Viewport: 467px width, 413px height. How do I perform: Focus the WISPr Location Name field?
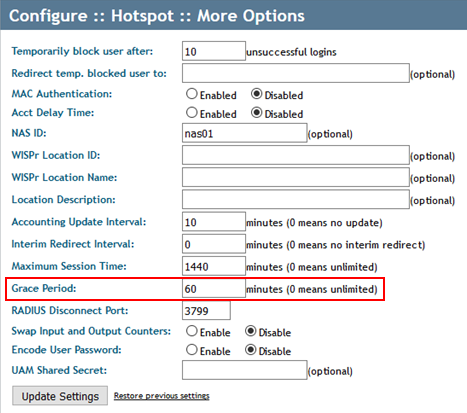point(296,177)
